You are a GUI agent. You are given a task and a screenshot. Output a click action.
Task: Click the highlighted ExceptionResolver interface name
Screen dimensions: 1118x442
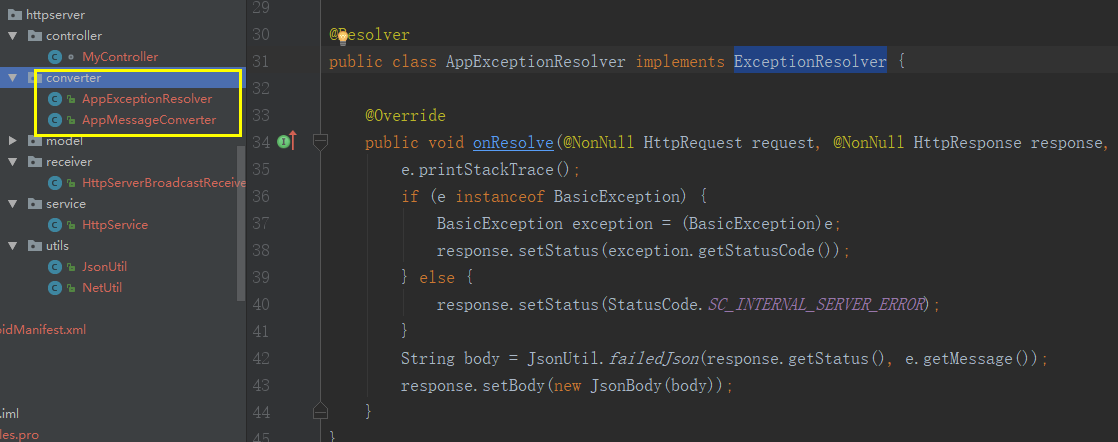click(x=811, y=61)
